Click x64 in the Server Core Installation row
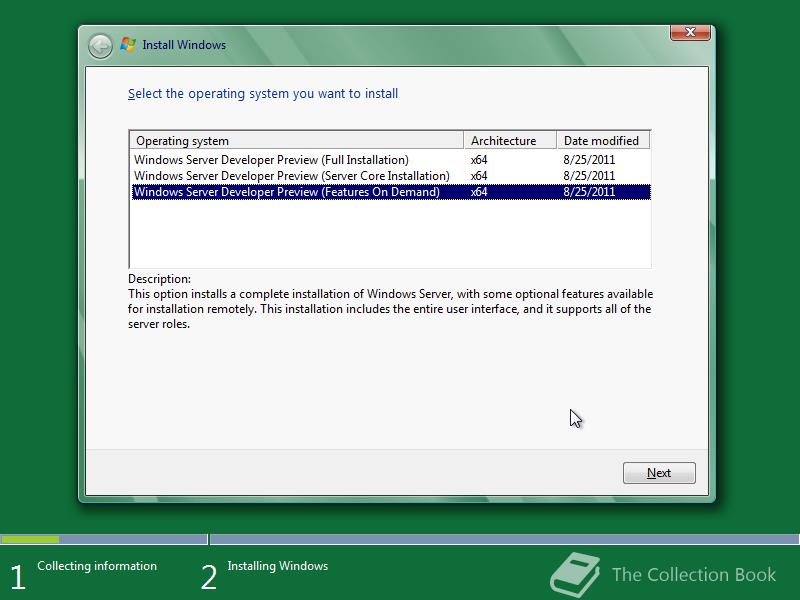Viewport: 800px width, 600px height. tap(479, 176)
